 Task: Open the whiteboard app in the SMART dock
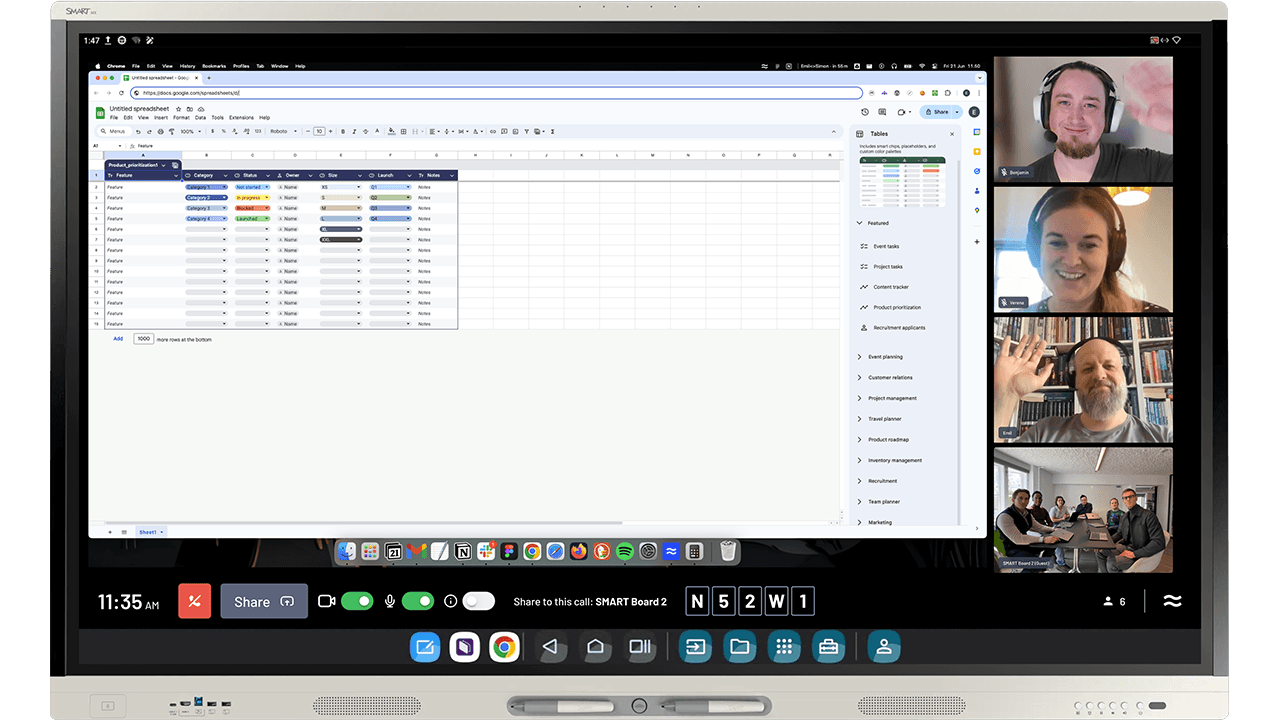425,647
